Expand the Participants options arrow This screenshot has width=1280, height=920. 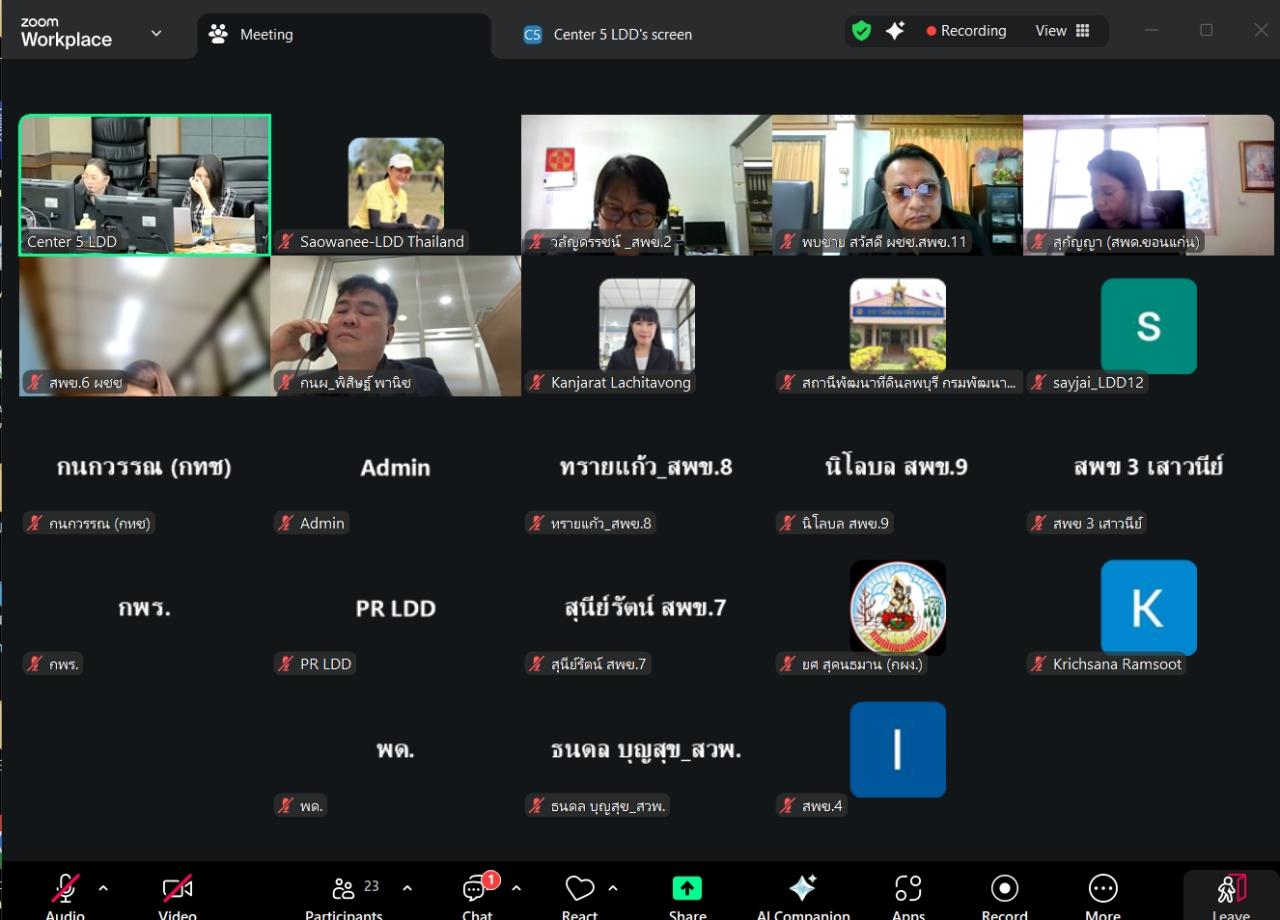coord(407,888)
